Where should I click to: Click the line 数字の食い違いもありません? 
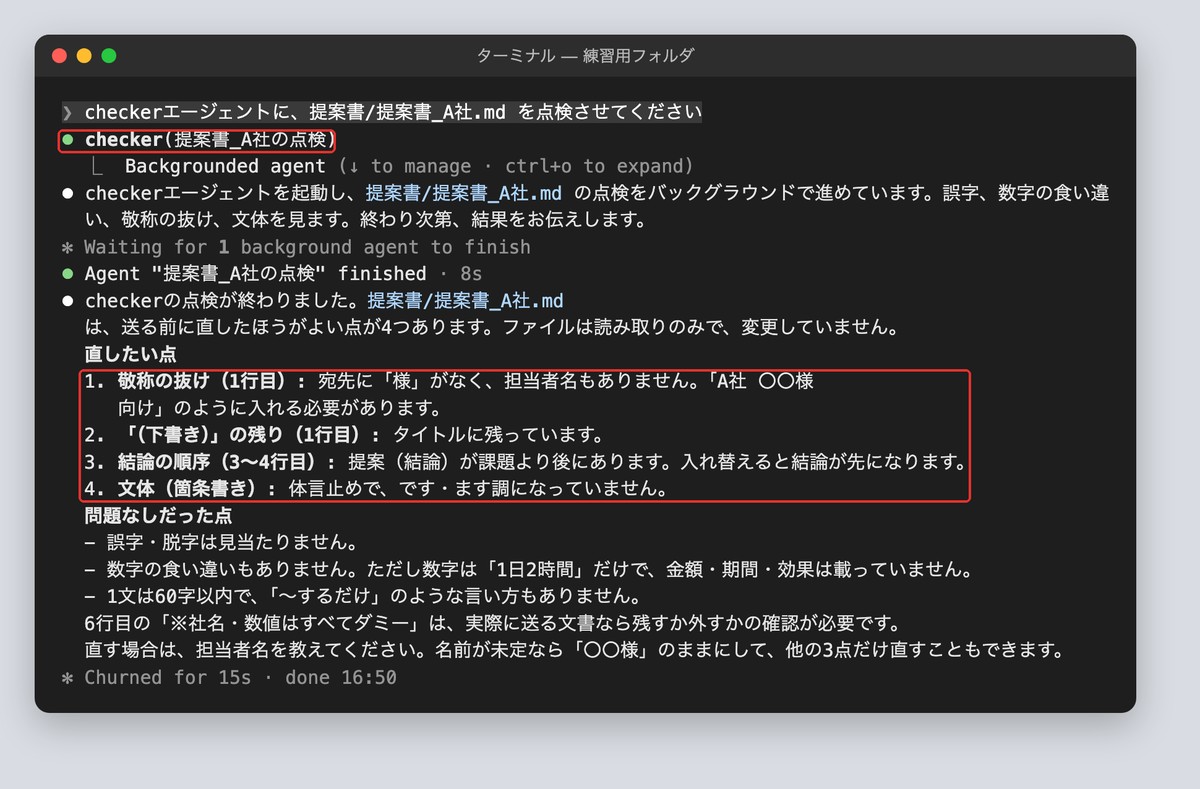pos(529,570)
